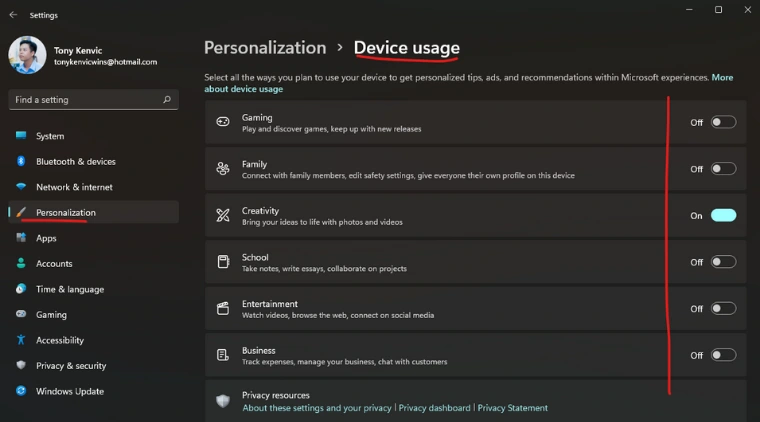Enable the Business toggle switch

click(x=723, y=355)
